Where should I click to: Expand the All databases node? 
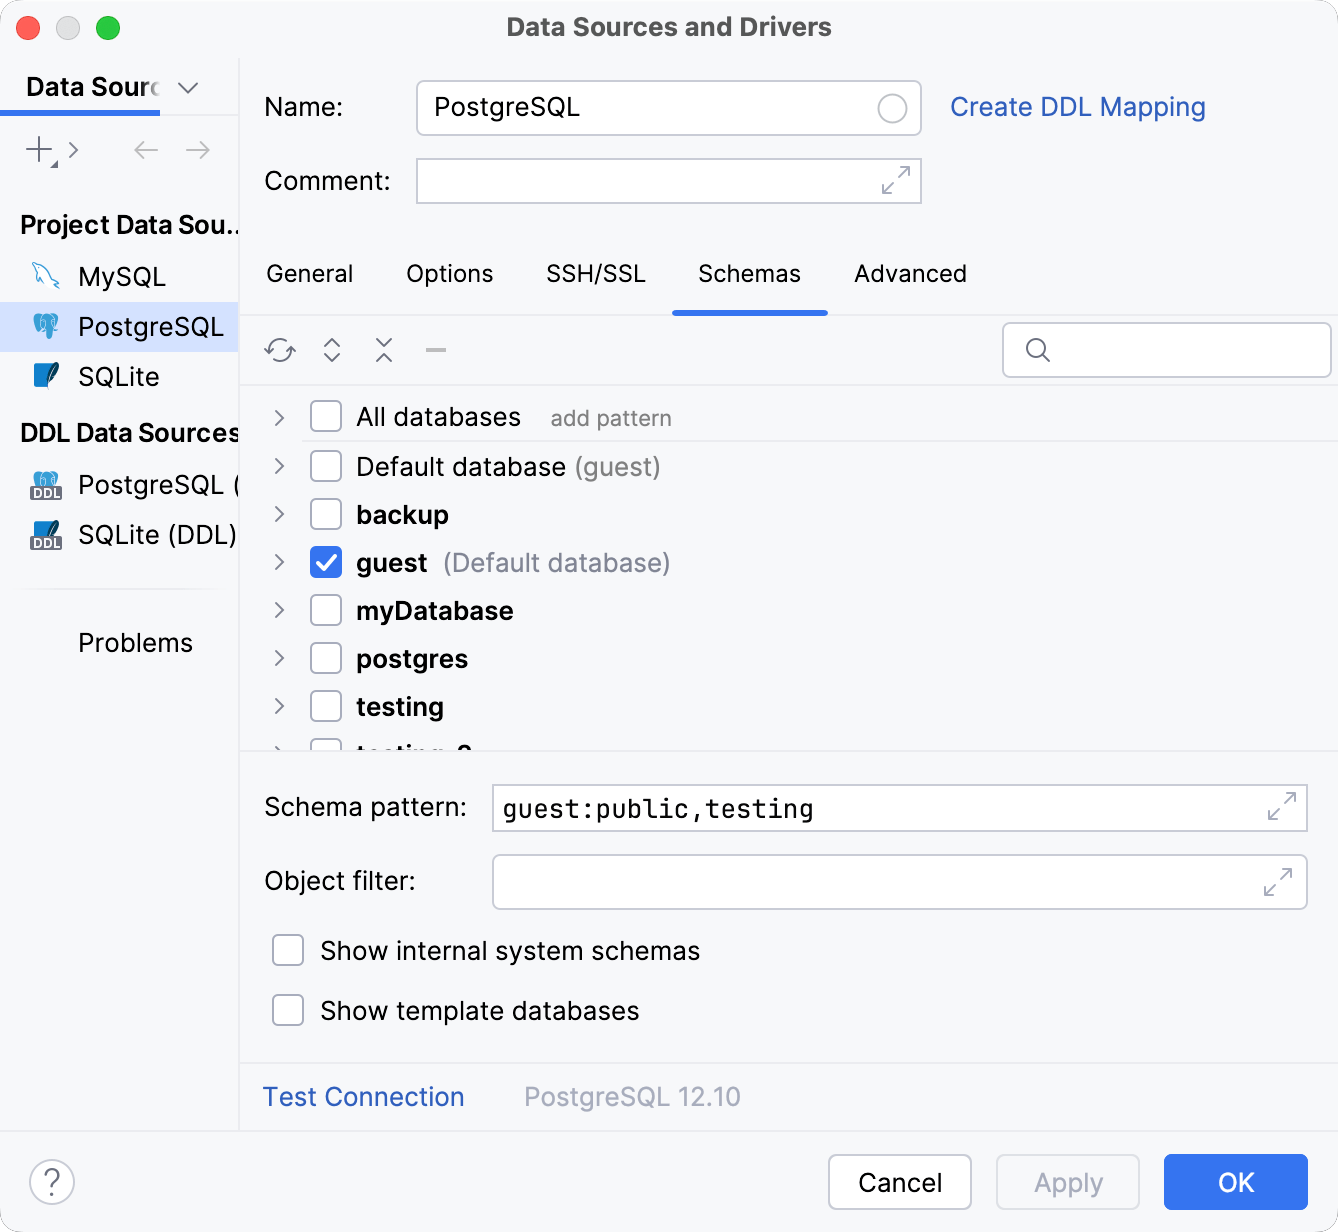click(x=278, y=417)
